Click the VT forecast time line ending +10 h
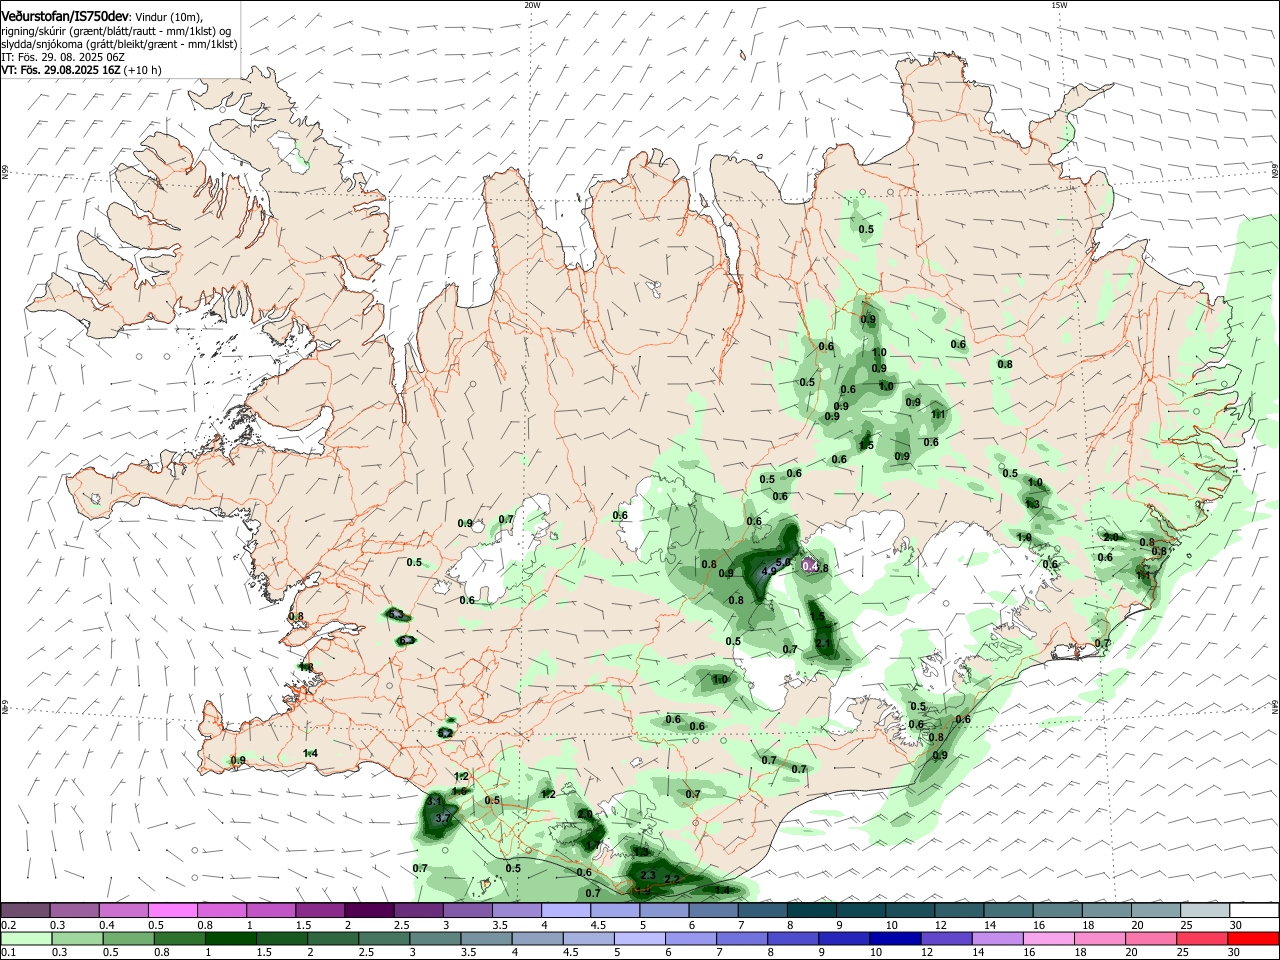Screen dimensions: 1280x960 coord(81,70)
